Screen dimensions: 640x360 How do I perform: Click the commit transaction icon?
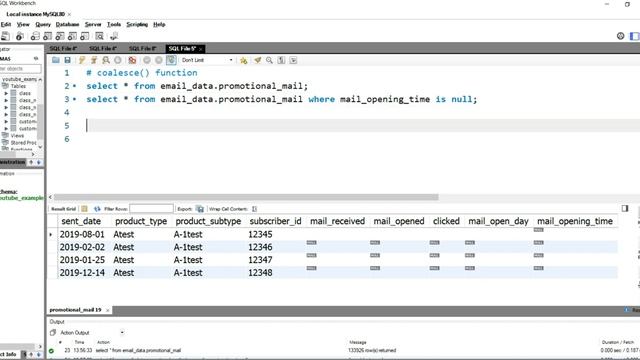[x=147, y=60]
